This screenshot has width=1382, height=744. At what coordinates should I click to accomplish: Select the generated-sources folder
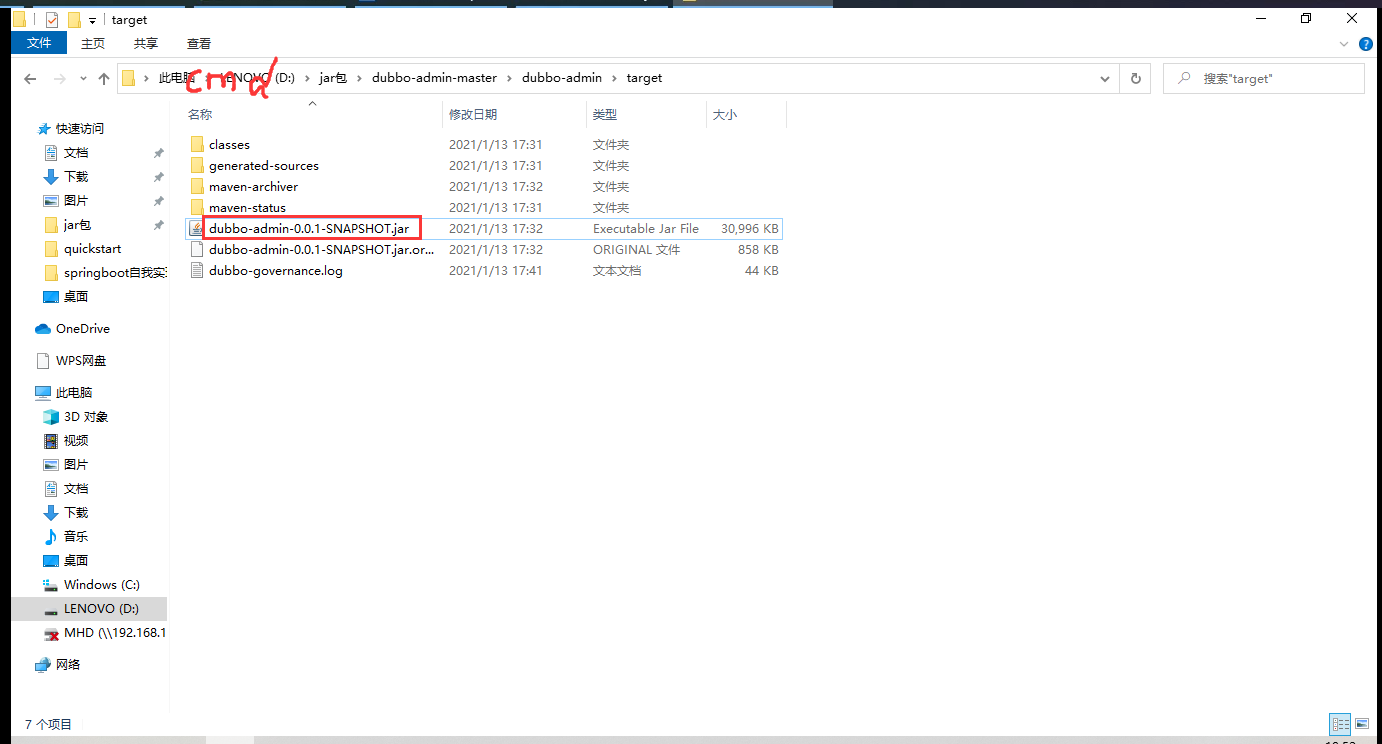point(484,166)
